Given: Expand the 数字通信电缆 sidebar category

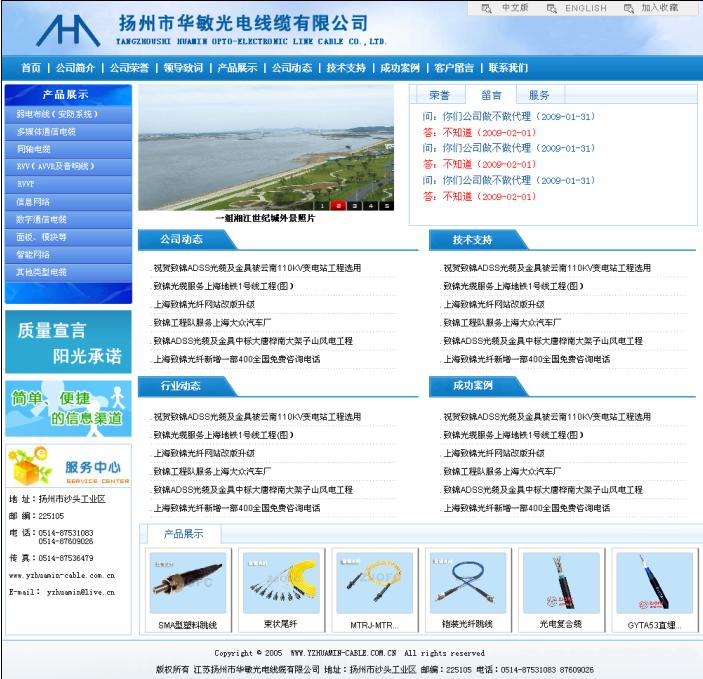Looking at the screenshot, I should click(x=42, y=219).
